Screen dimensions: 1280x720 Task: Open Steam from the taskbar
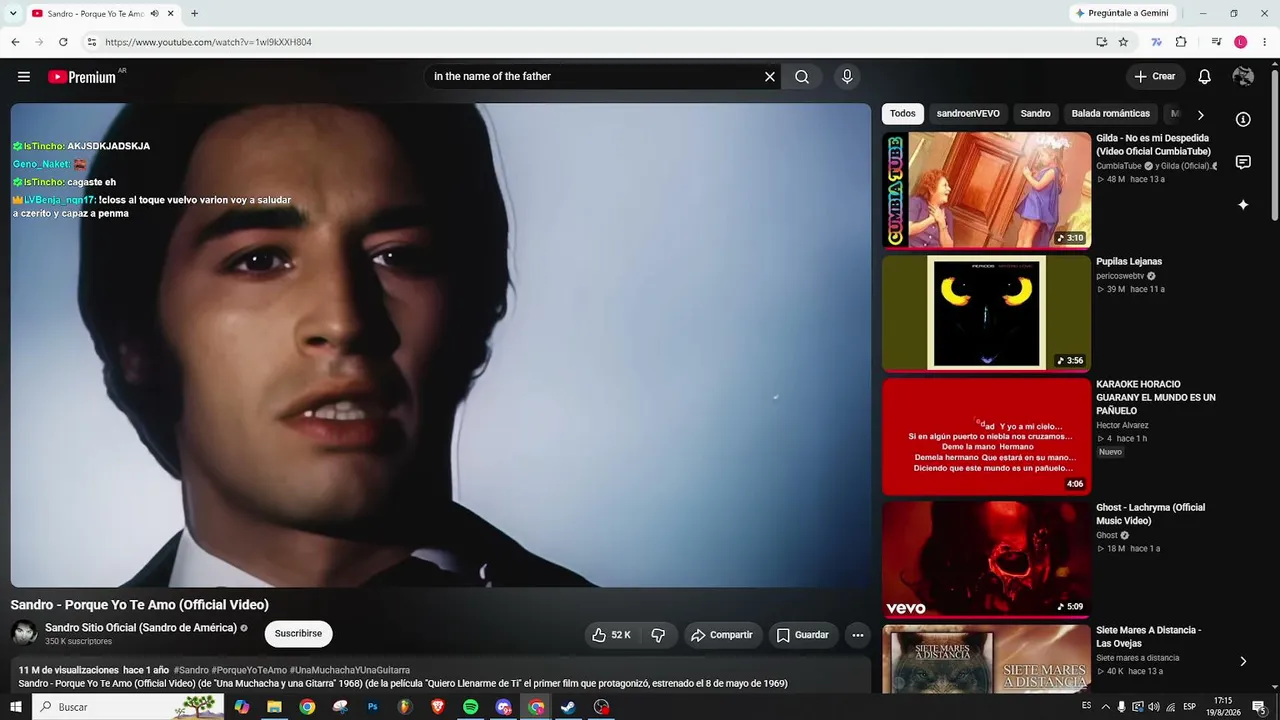[x=568, y=707]
